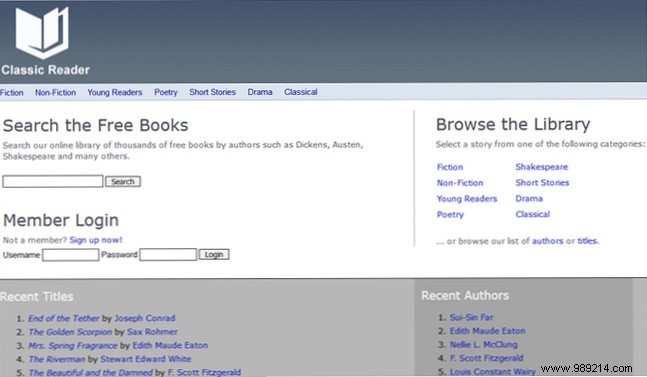This screenshot has height=377, width=647.
Task: Browse Poetry in the library list
Action: (x=451, y=214)
